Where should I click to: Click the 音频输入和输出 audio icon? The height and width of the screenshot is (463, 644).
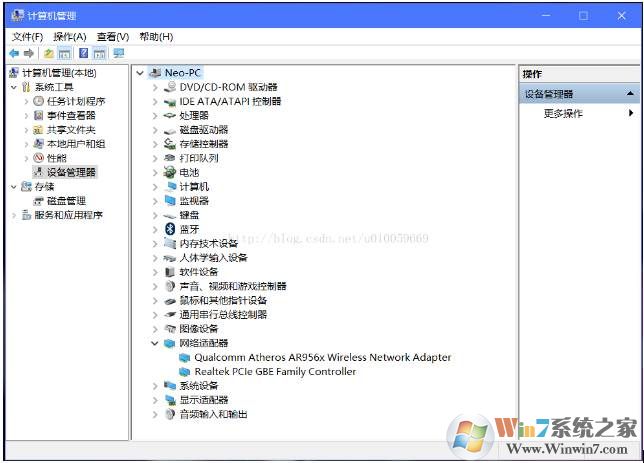point(170,414)
